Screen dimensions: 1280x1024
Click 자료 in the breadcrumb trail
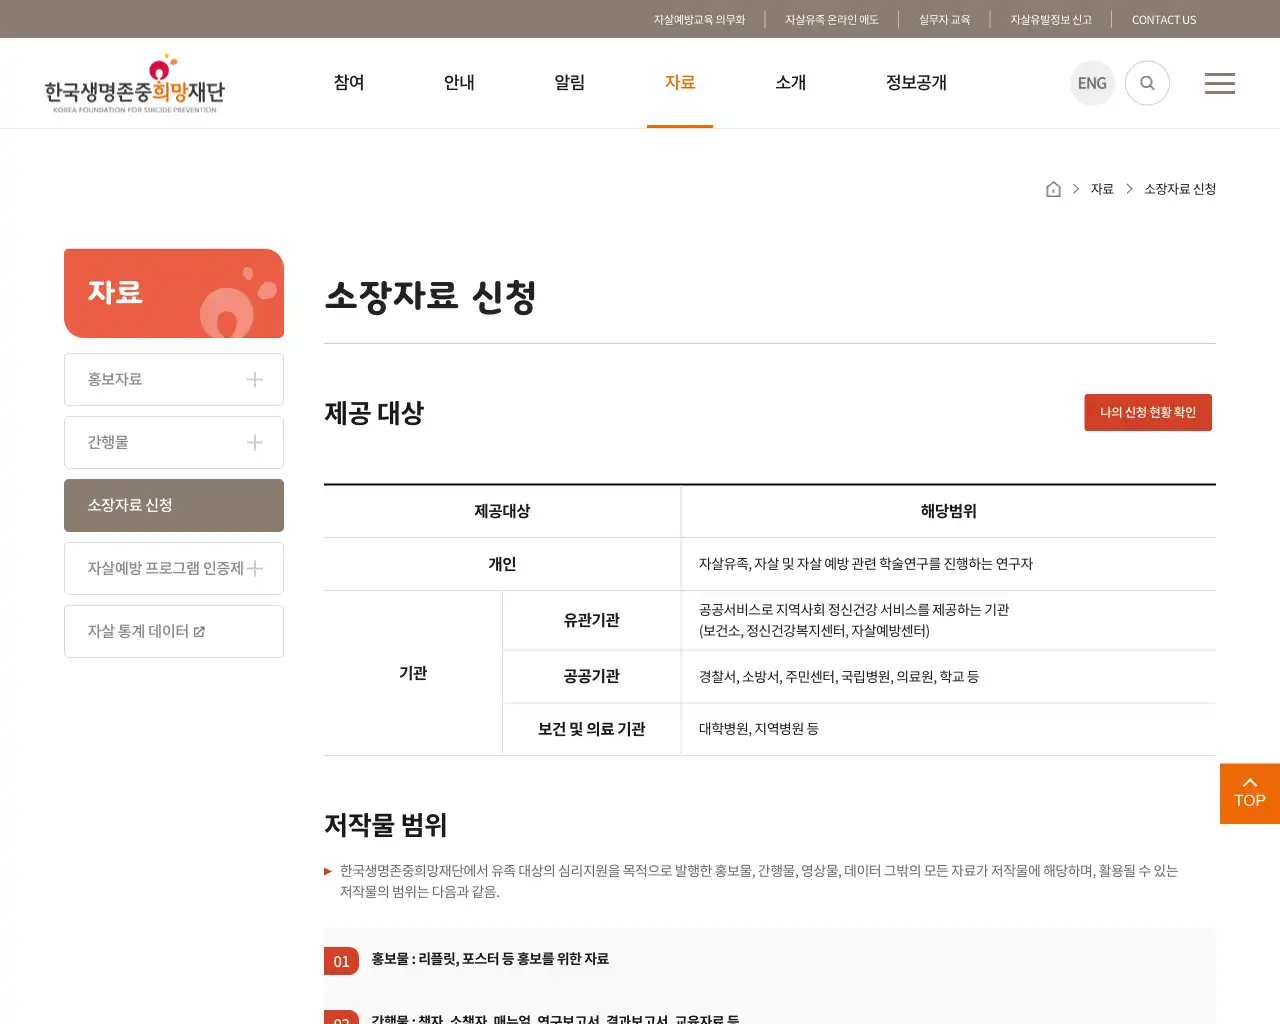coord(1102,188)
